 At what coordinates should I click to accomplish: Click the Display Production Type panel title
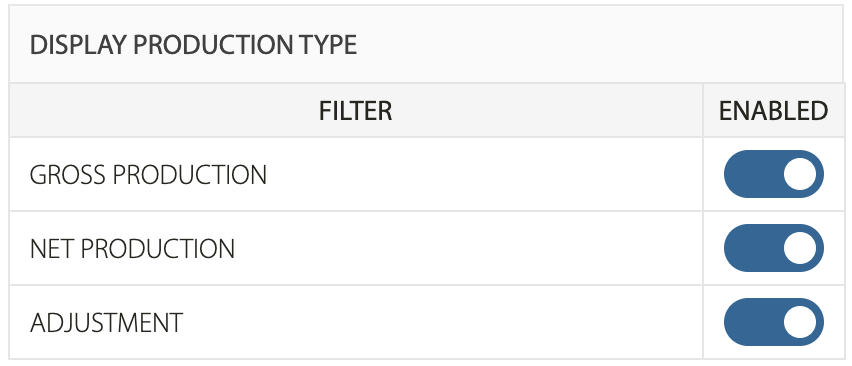193,45
